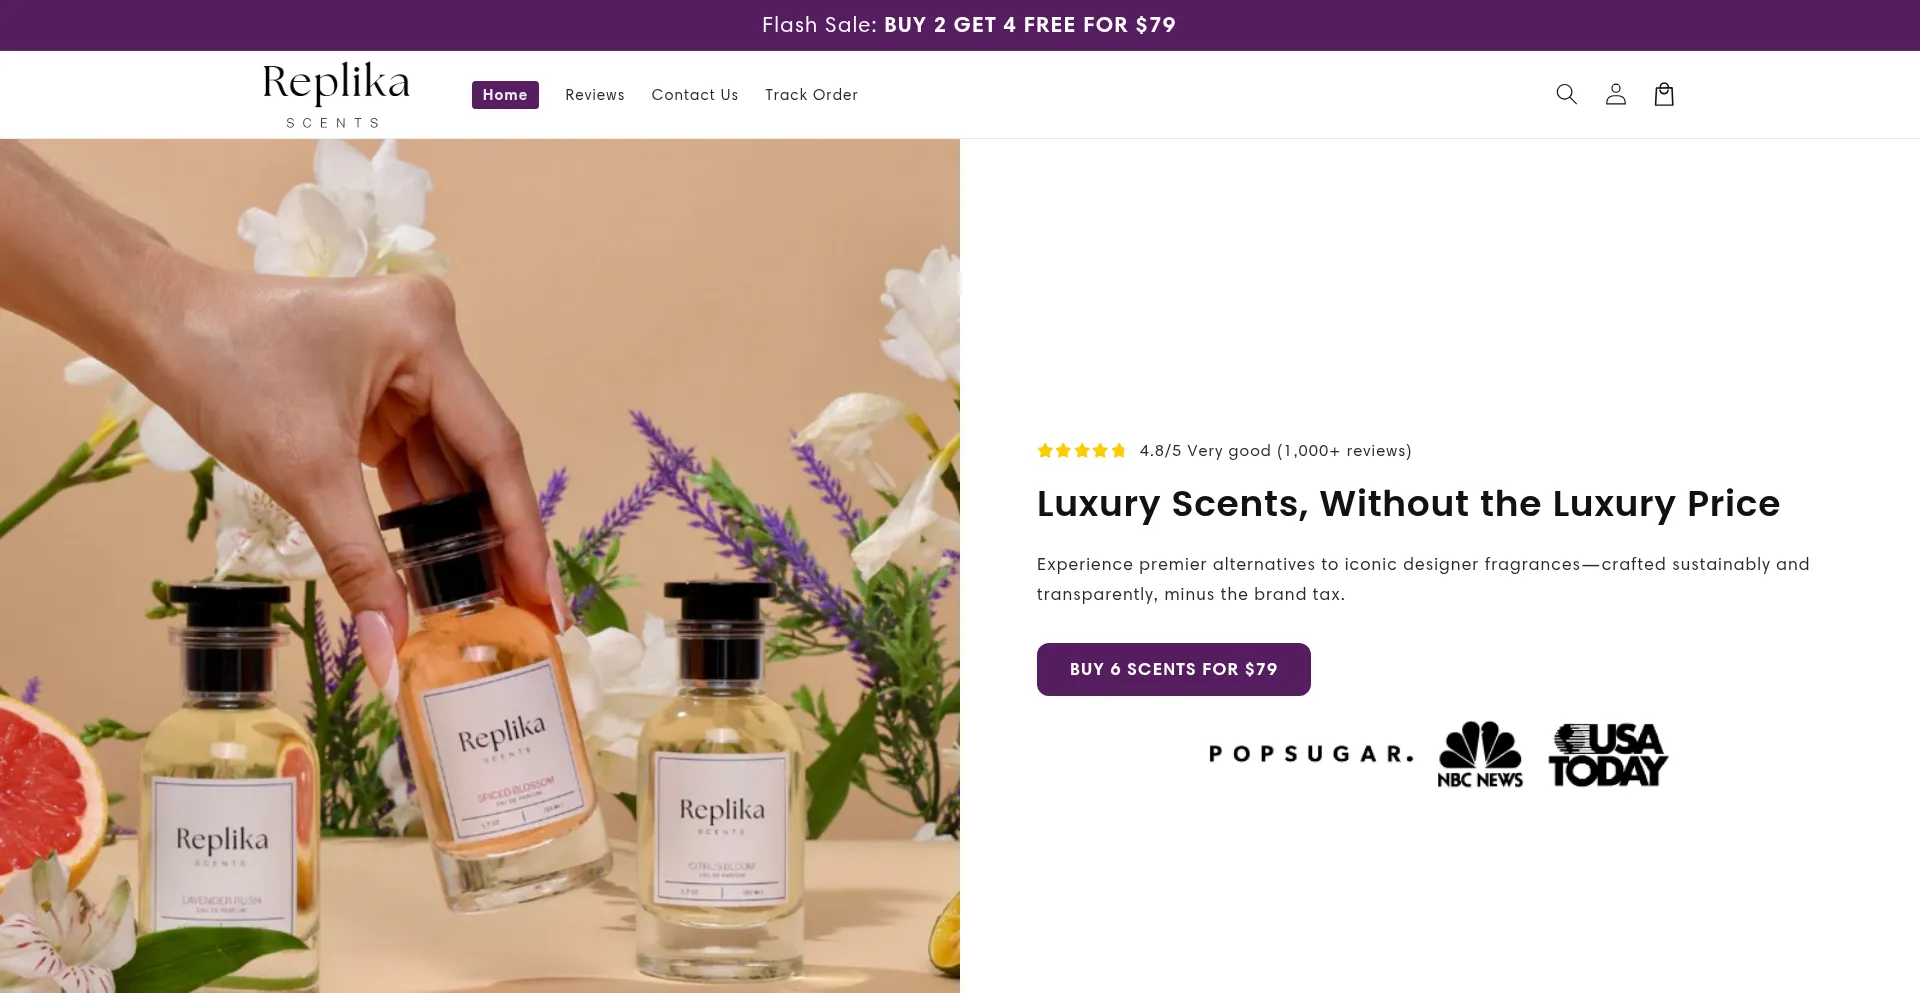This screenshot has height=993, width=1920.
Task: Click the Replika Scents logo
Action: point(336,94)
